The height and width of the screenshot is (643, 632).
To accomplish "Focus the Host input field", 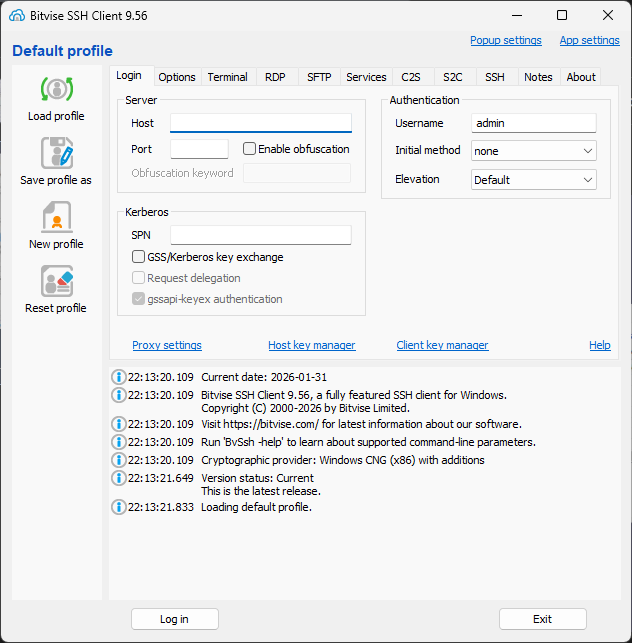I will click(261, 123).
